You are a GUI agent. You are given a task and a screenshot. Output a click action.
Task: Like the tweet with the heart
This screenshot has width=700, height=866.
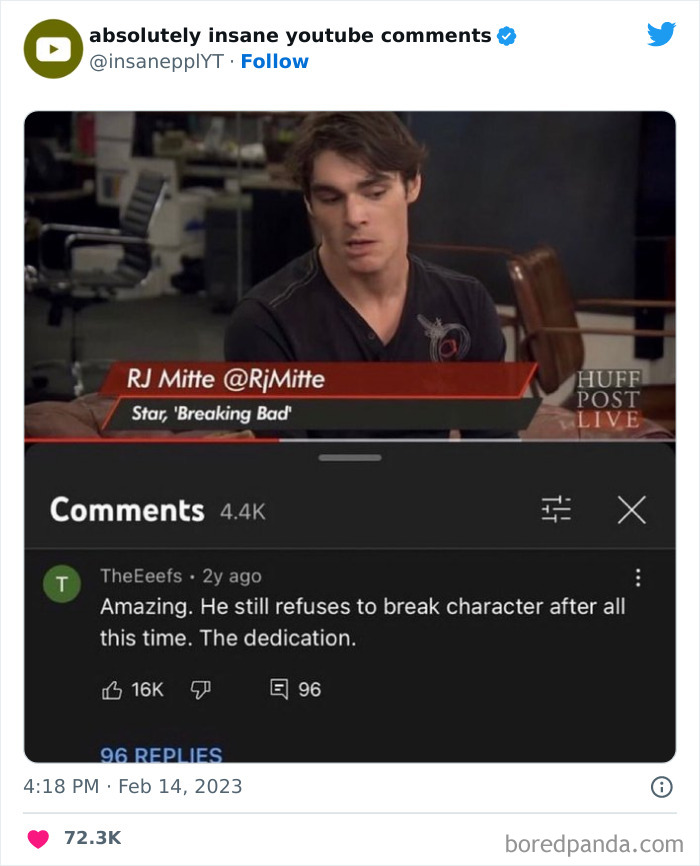tap(38, 838)
